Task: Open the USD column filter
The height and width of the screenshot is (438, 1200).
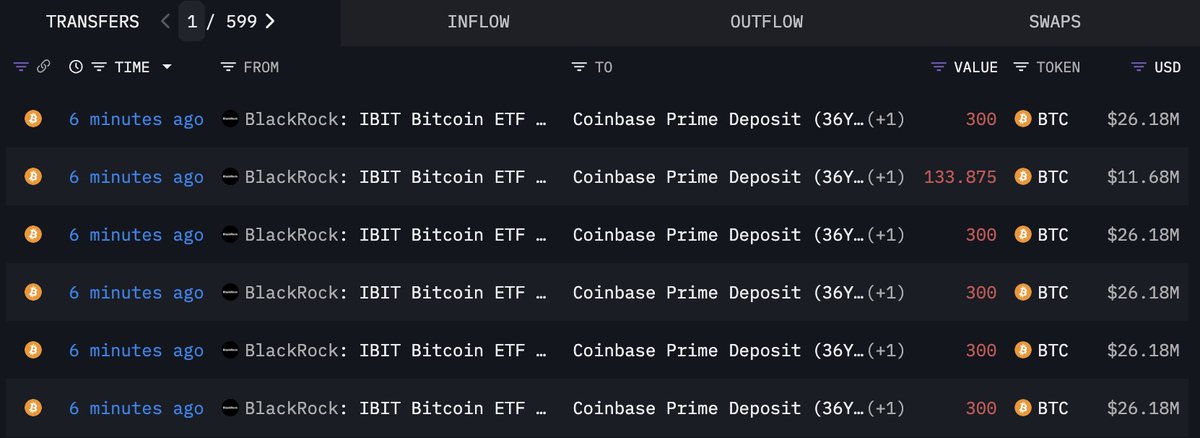Action: (x=1139, y=67)
